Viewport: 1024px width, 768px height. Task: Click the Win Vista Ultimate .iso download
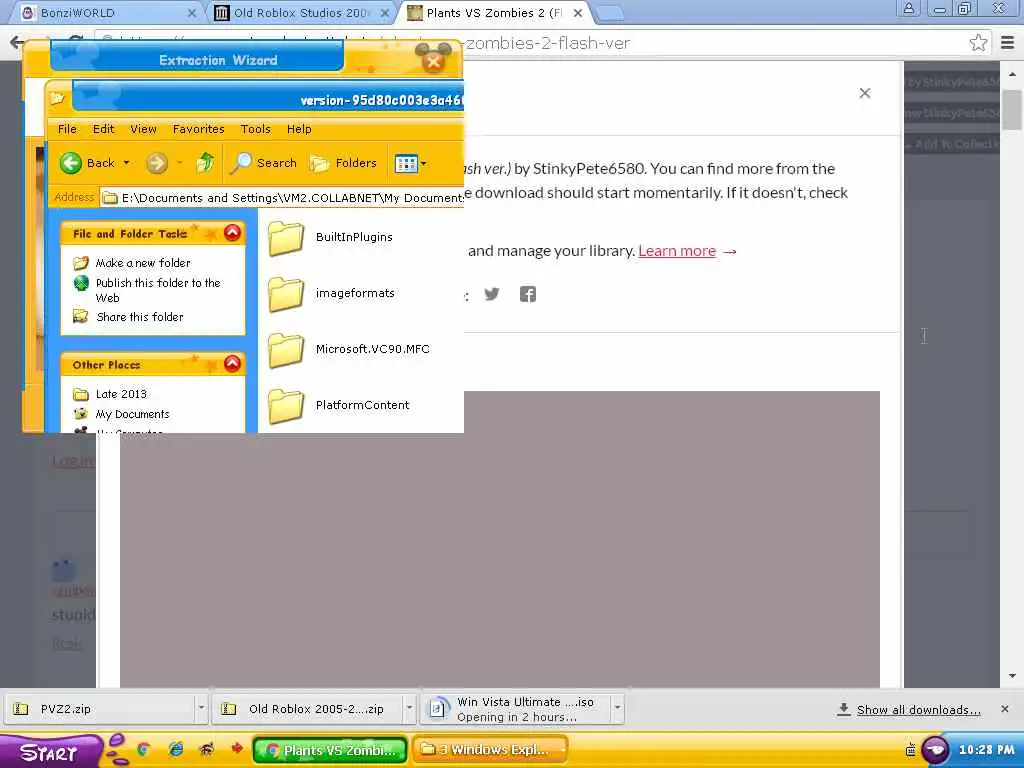[515, 709]
